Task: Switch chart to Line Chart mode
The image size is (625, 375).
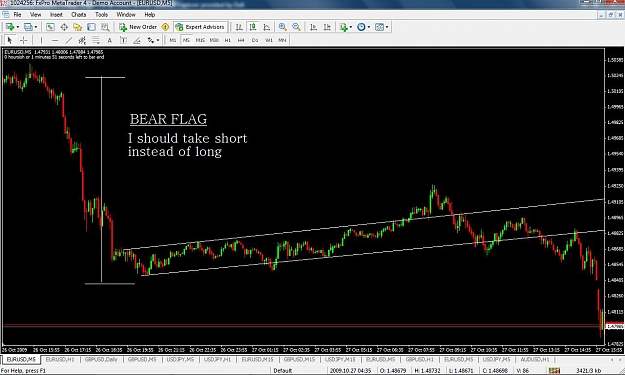Action: pos(267,27)
